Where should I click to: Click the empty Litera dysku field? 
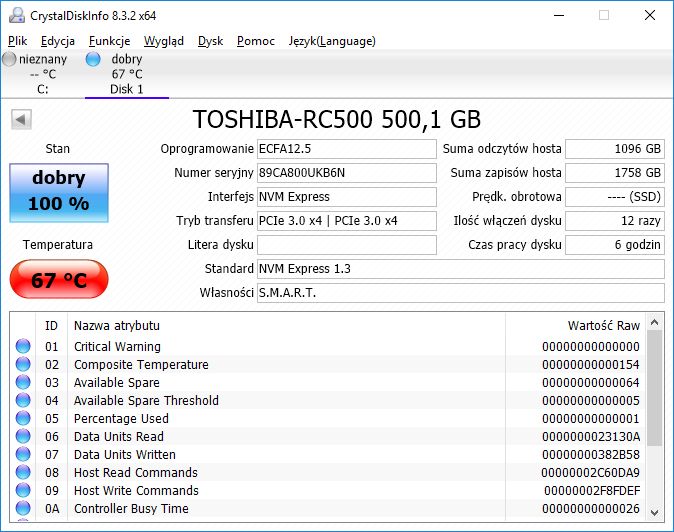click(346, 245)
